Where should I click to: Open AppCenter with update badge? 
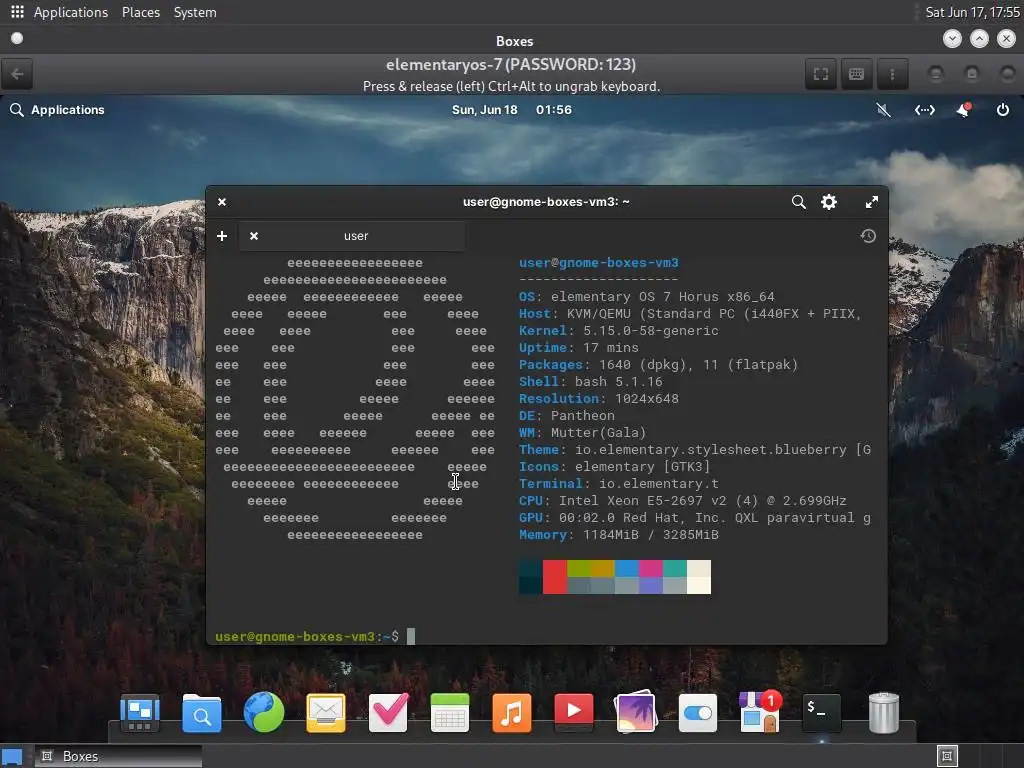[760, 711]
